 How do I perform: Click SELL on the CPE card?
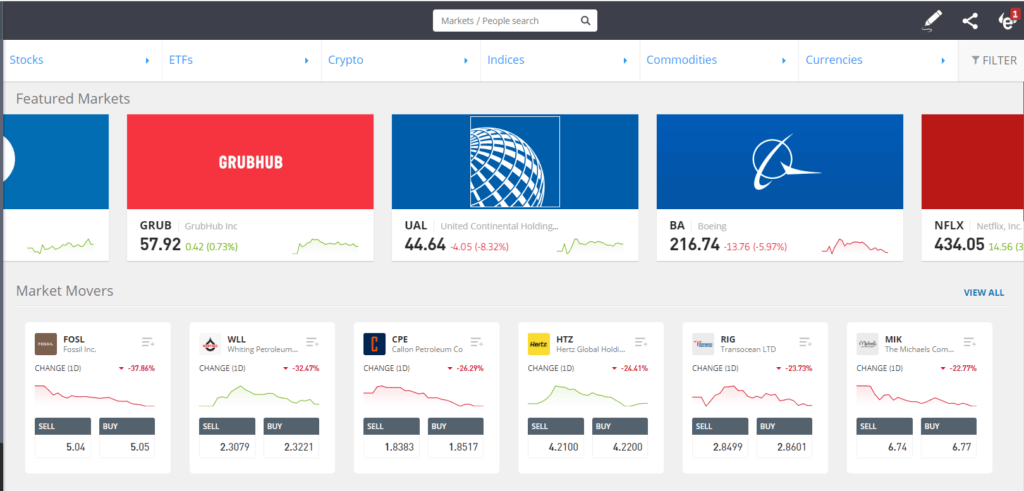pos(391,426)
